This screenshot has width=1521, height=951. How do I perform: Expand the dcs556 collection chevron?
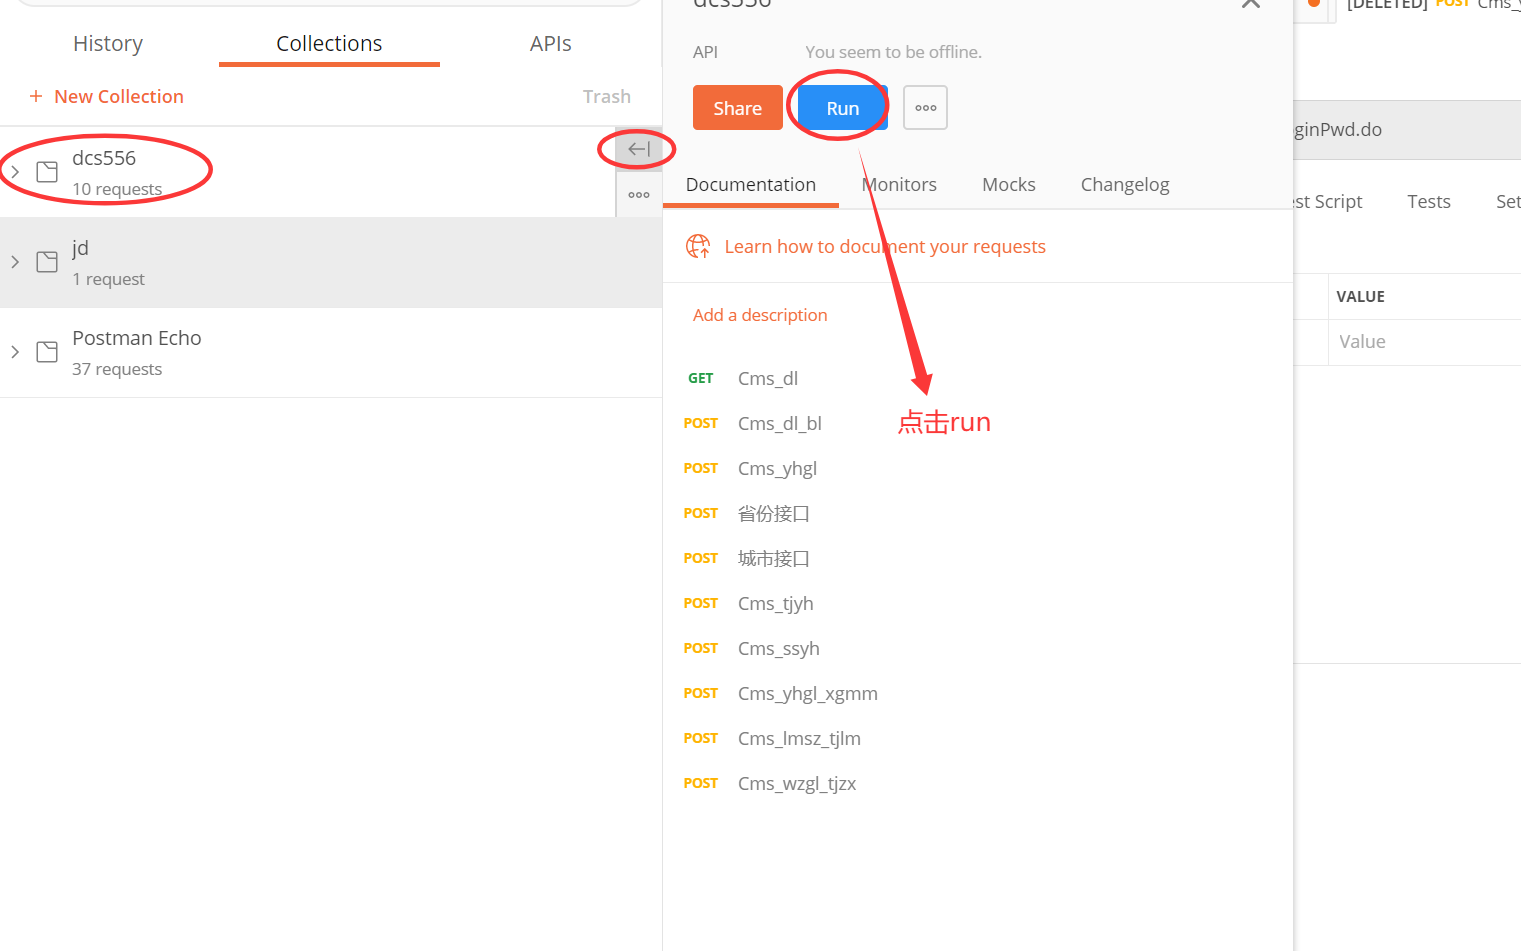click(x=15, y=172)
